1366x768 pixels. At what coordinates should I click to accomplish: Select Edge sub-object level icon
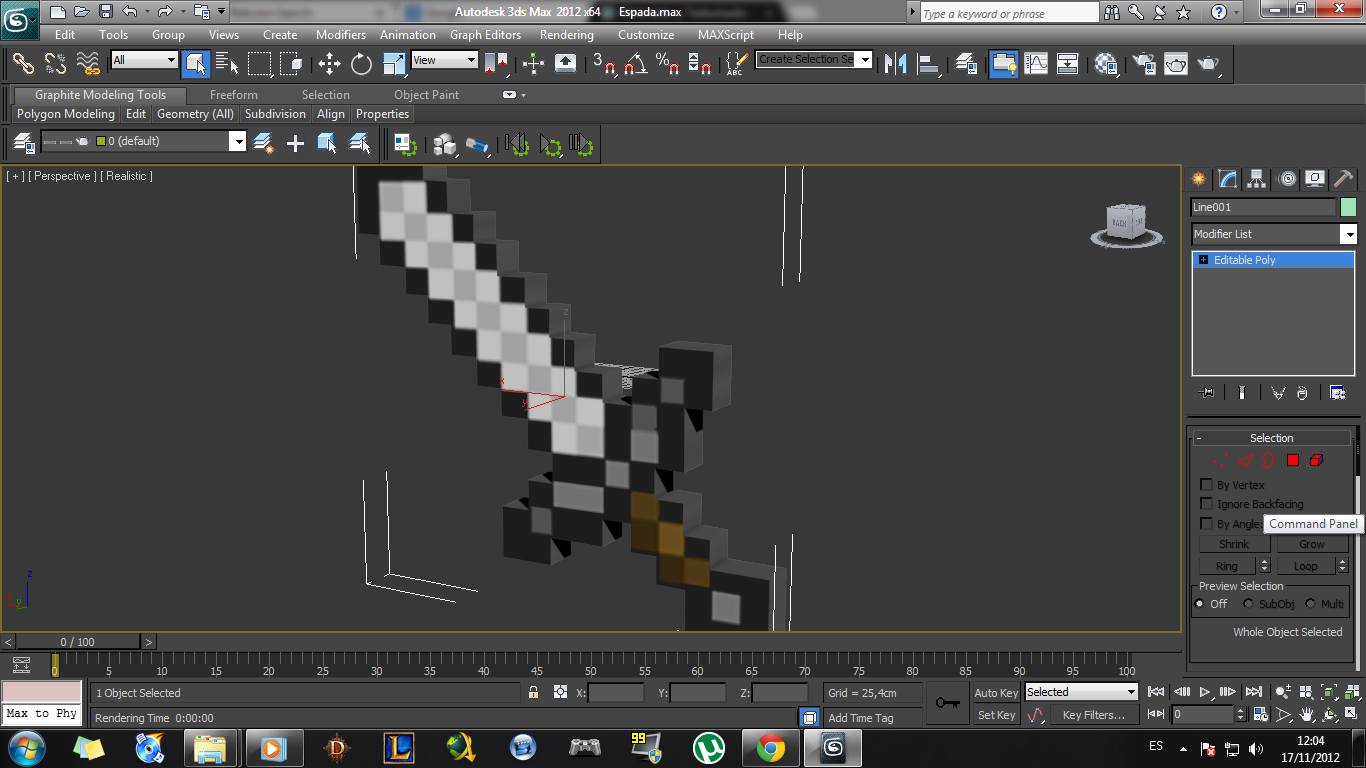click(1245, 460)
